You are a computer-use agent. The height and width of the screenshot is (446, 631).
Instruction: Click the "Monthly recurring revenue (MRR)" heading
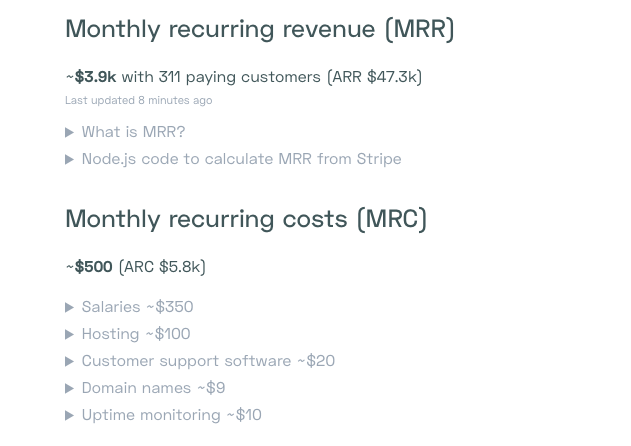click(x=260, y=29)
